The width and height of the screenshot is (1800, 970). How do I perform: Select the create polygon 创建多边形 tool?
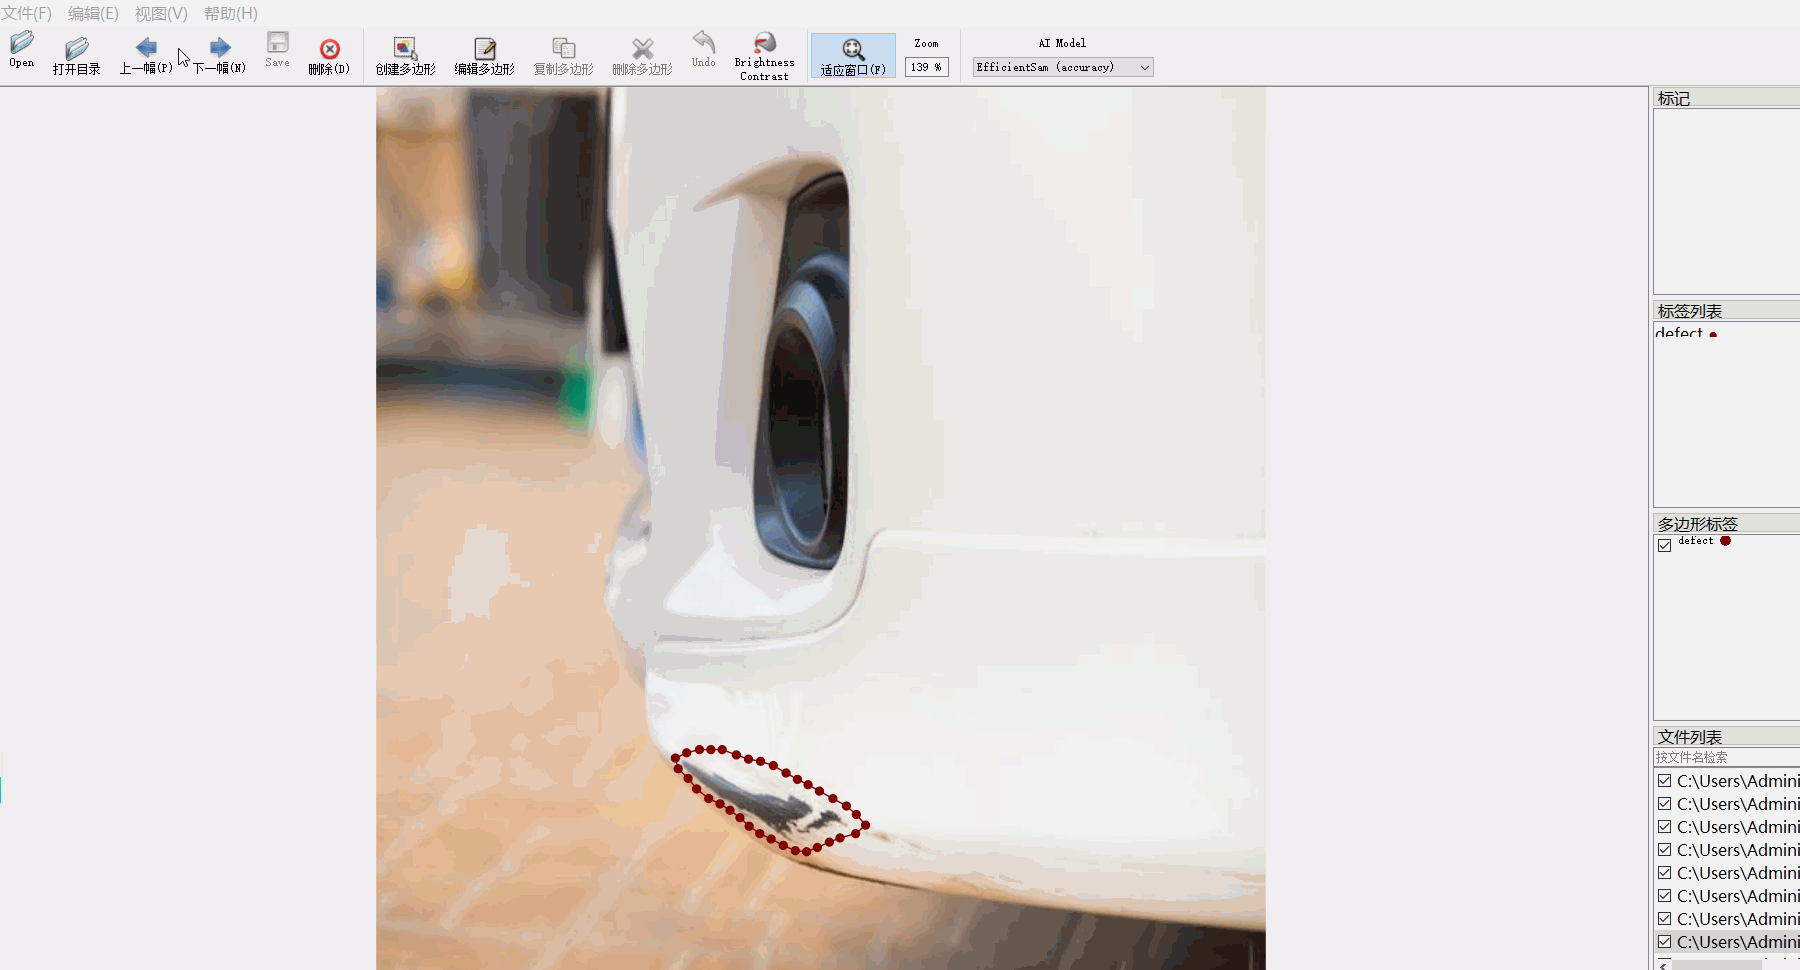(405, 55)
